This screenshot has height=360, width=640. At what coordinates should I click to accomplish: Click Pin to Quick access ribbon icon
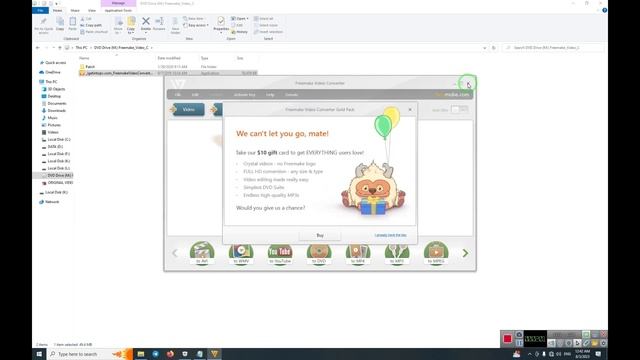(x=43, y=25)
